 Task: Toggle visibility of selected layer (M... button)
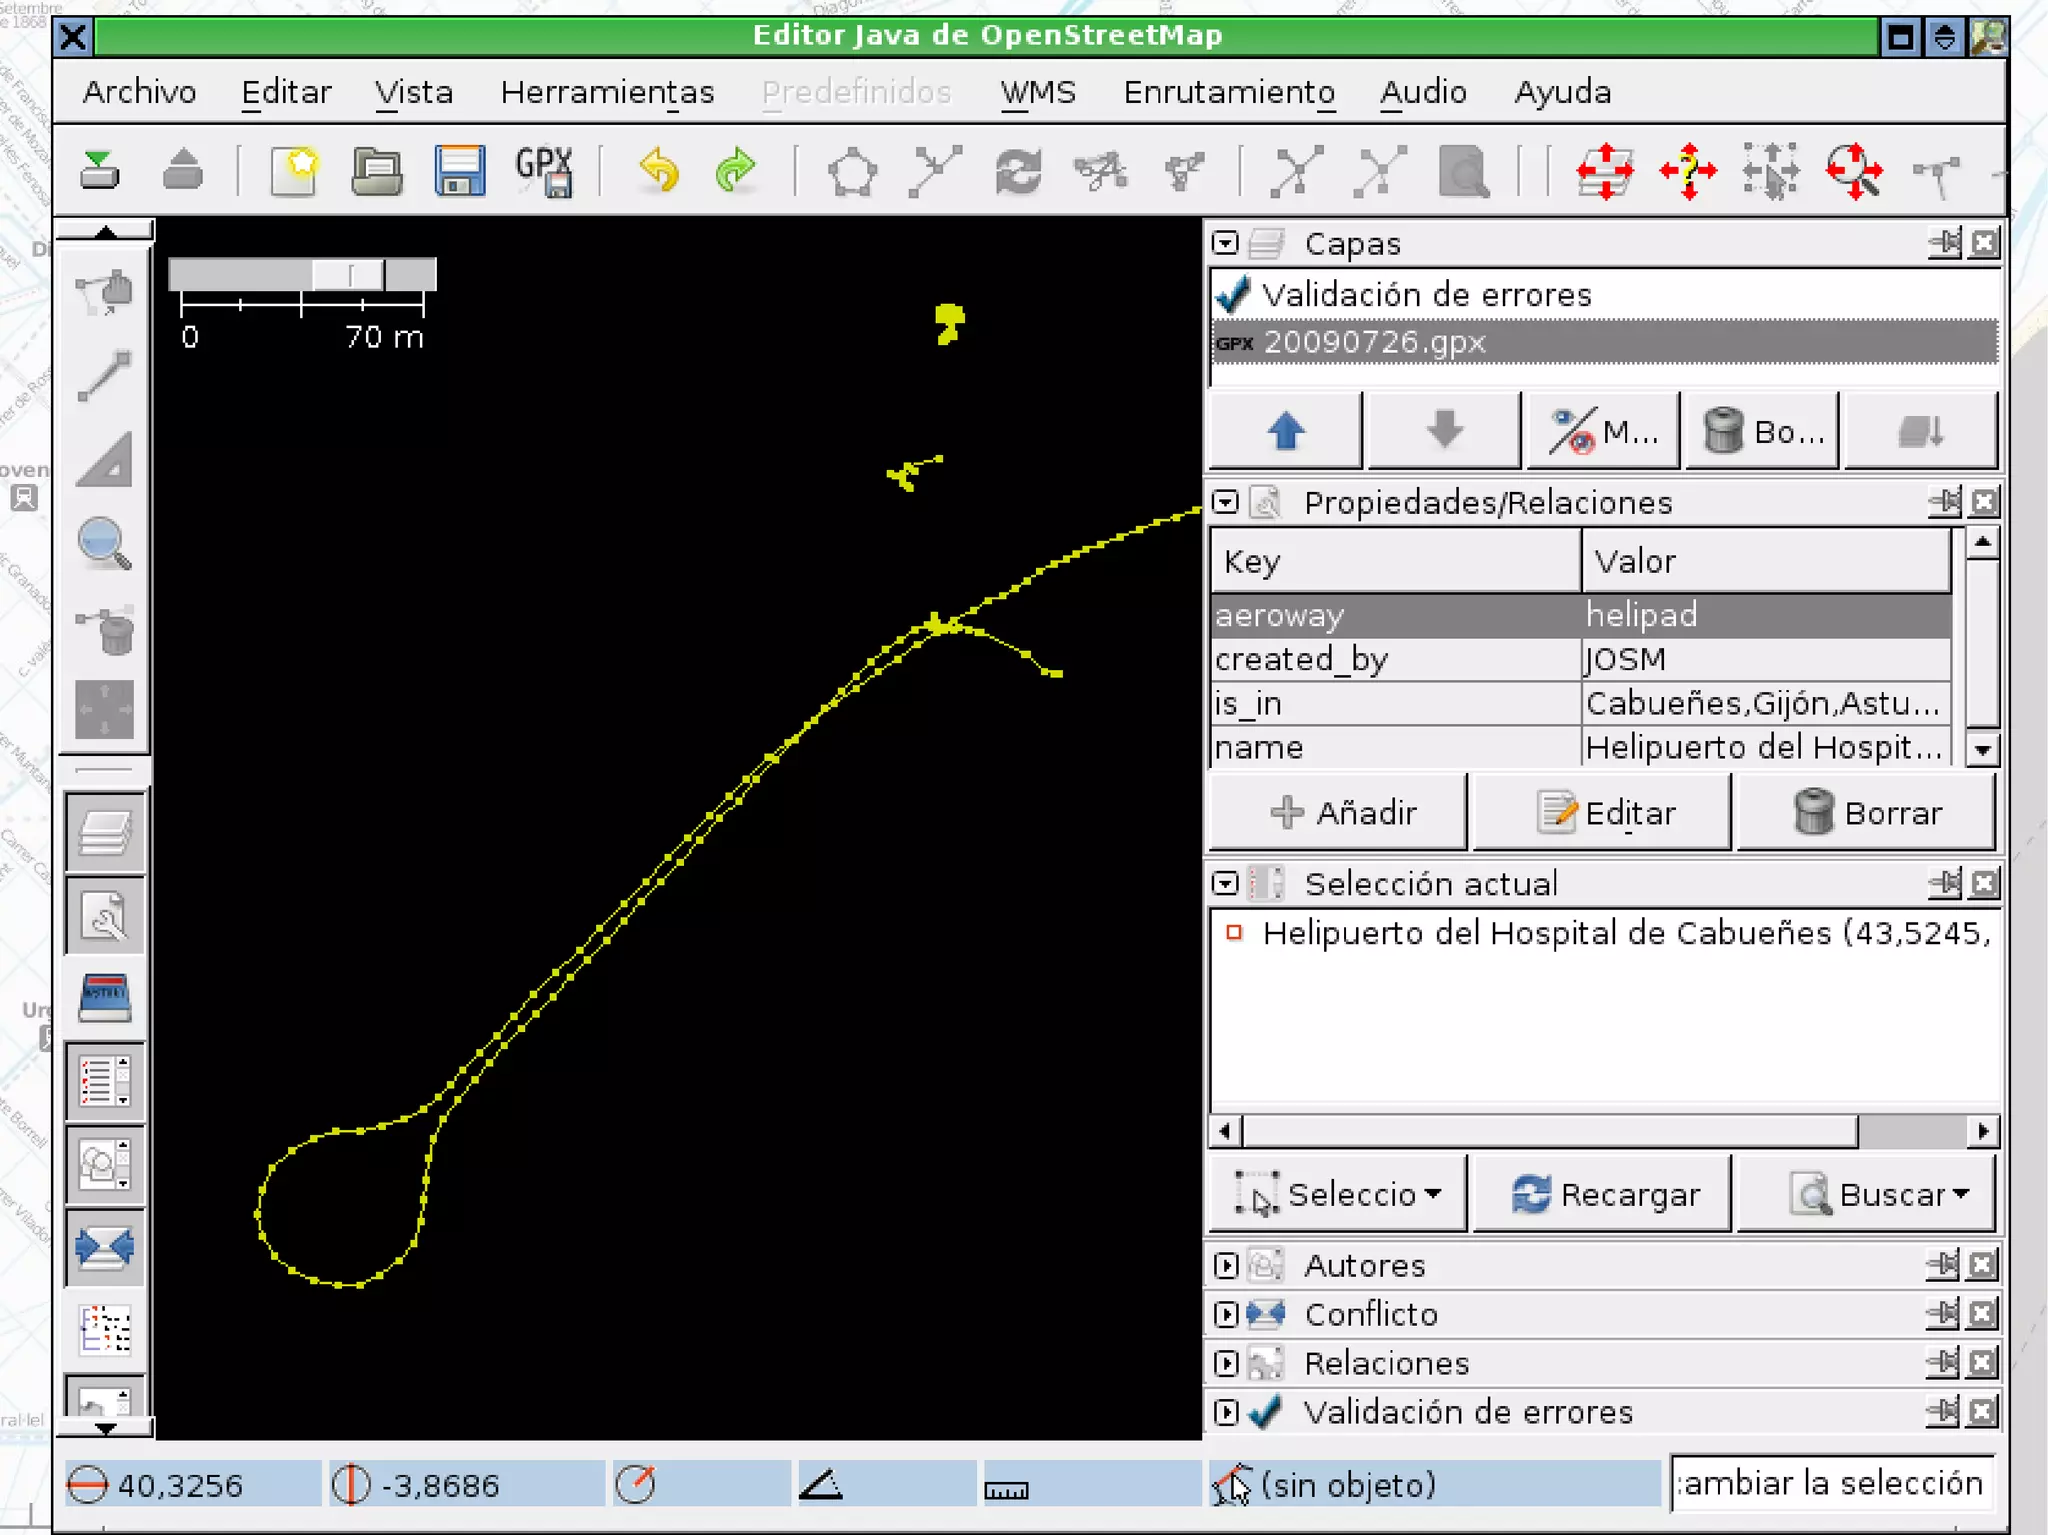click(1602, 432)
